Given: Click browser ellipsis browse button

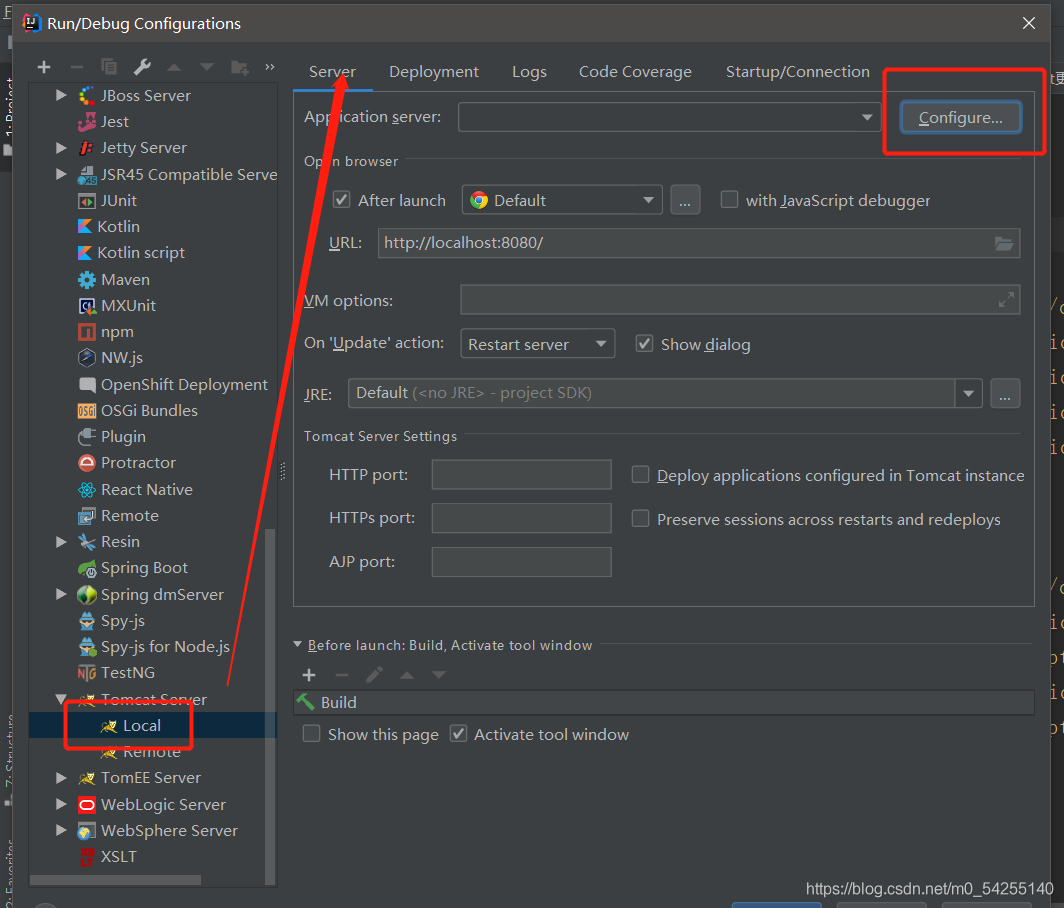Looking at the screenshot, I should pos(685,200).
